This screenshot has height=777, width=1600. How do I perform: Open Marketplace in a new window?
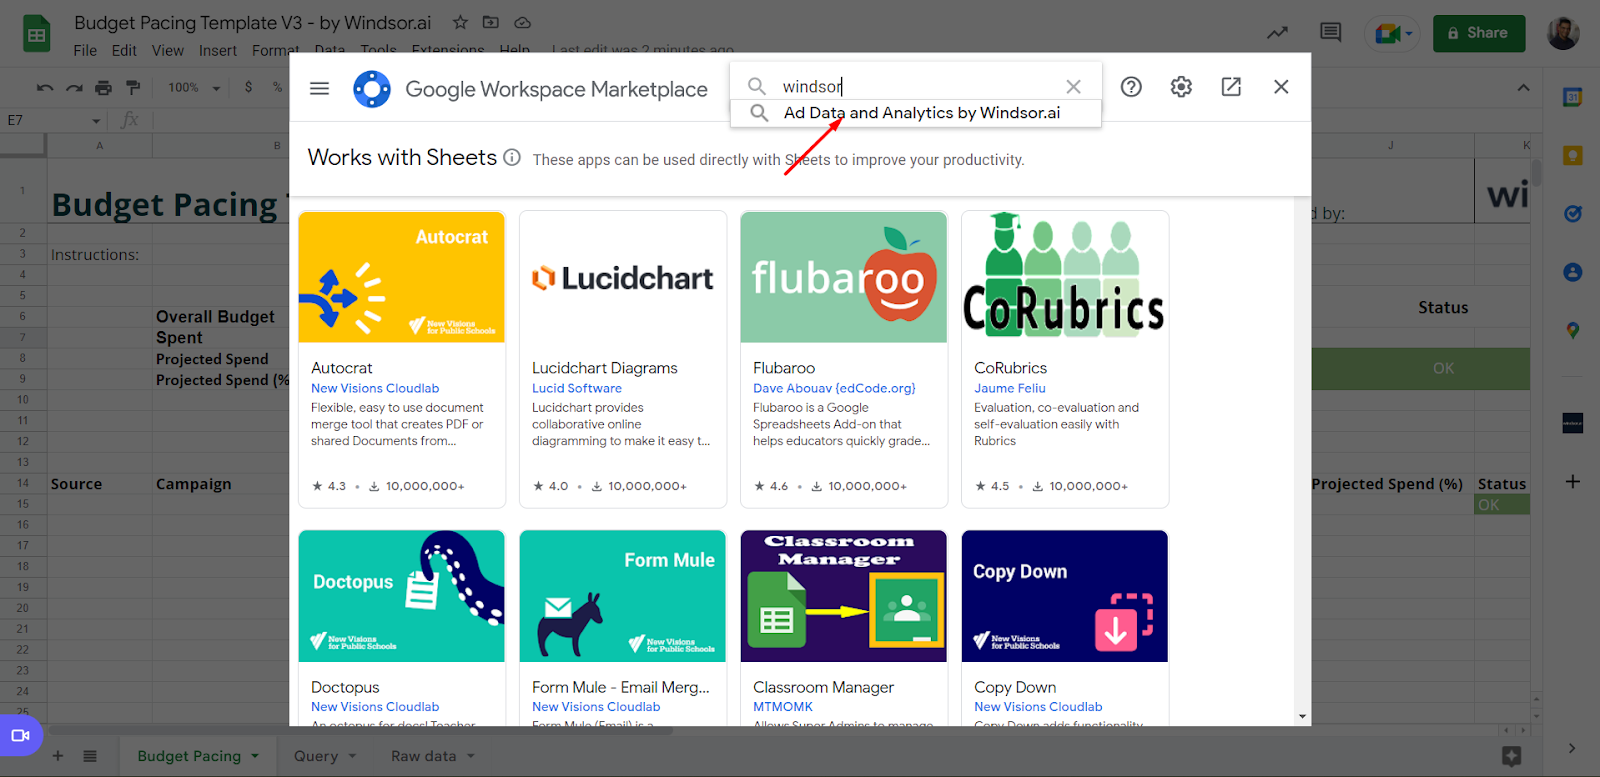(x=1231, y=87)
